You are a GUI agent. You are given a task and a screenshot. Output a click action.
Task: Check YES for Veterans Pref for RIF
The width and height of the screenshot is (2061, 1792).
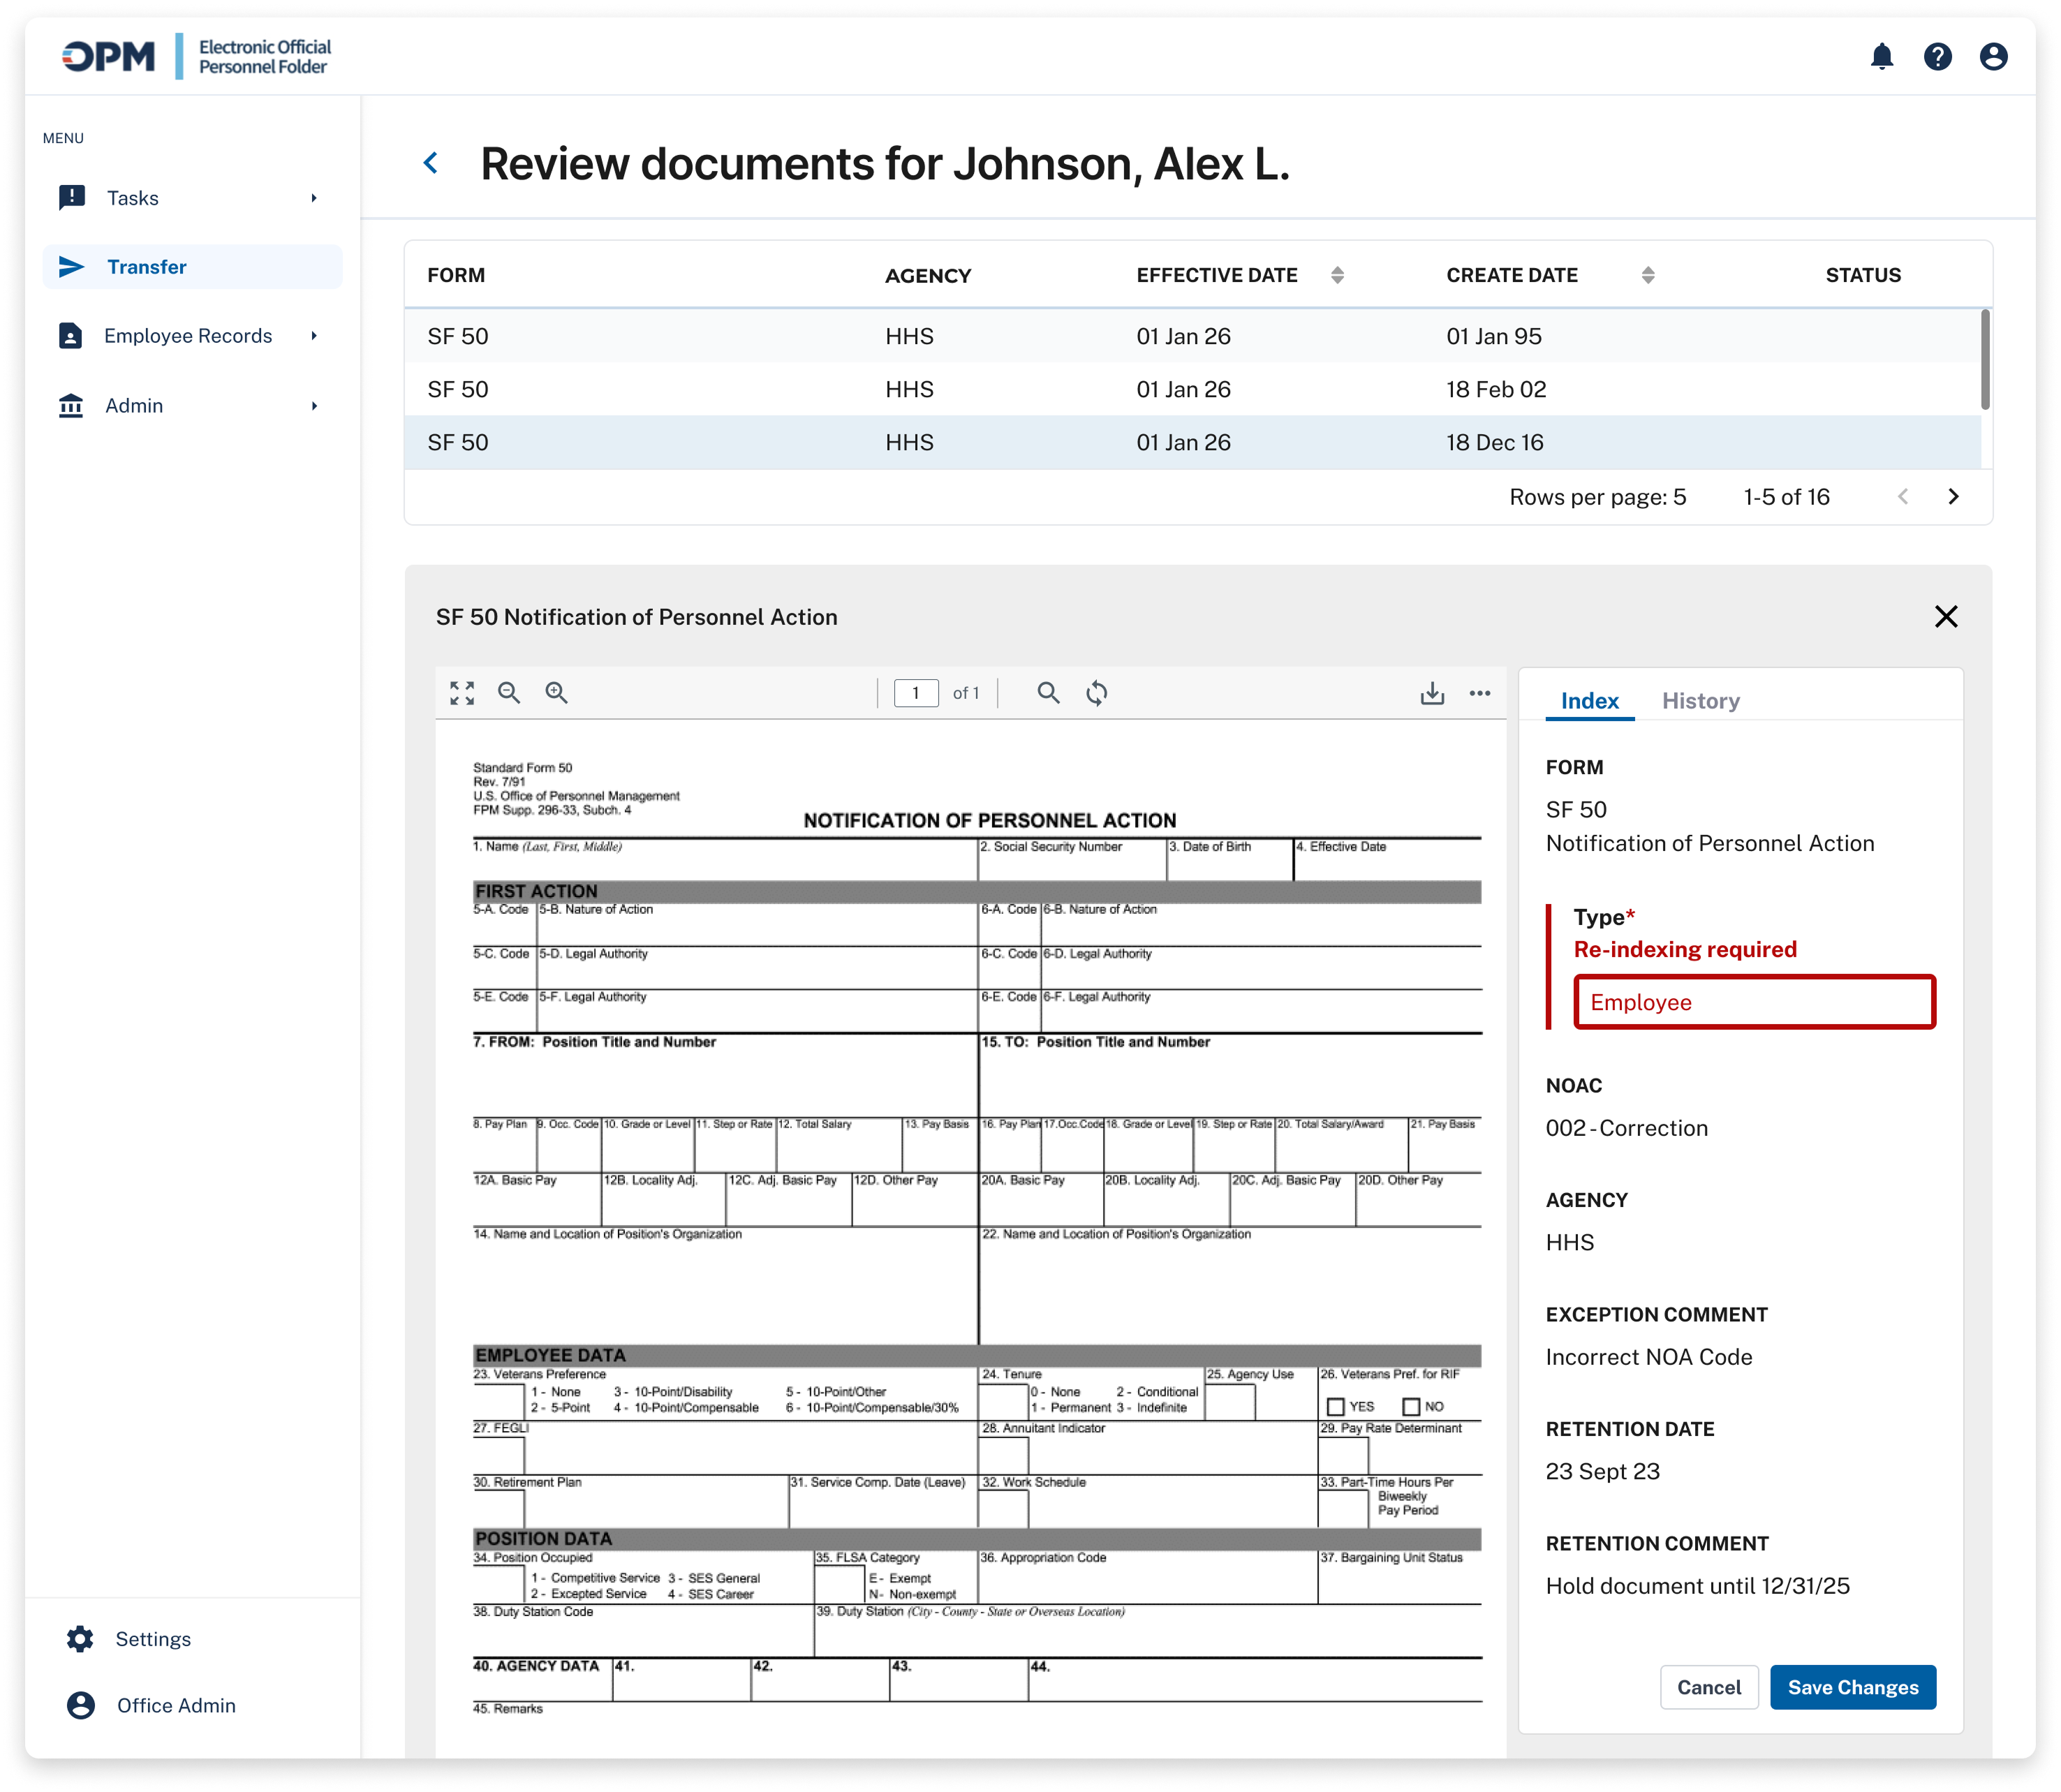[x=1335, y=1407]
